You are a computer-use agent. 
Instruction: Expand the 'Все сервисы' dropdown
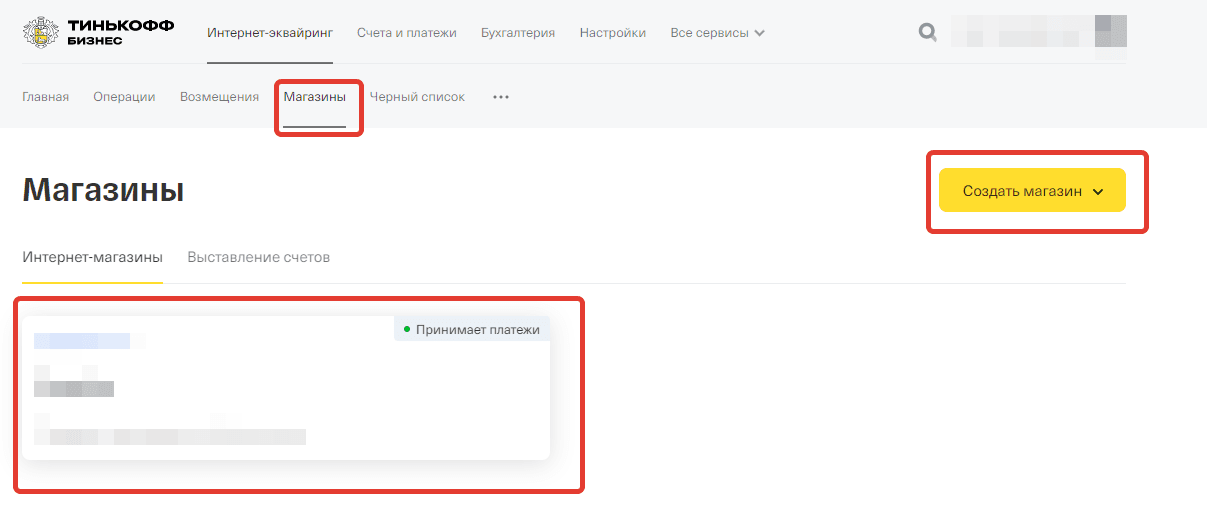tap(717, 33)
